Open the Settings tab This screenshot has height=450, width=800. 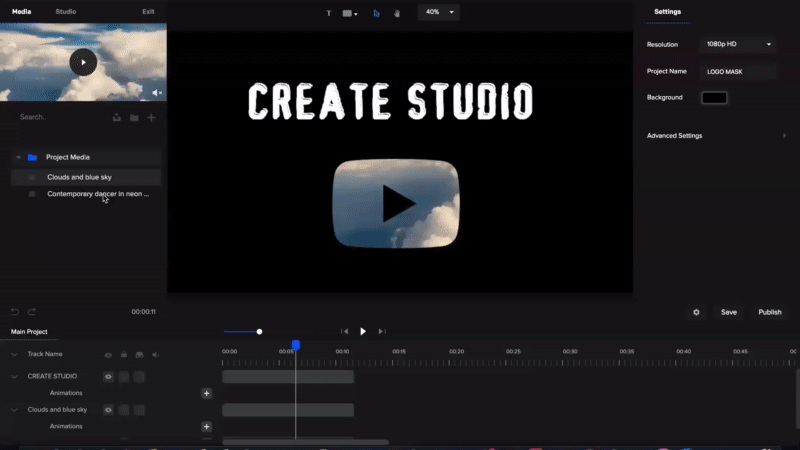(x=667, y=12)
